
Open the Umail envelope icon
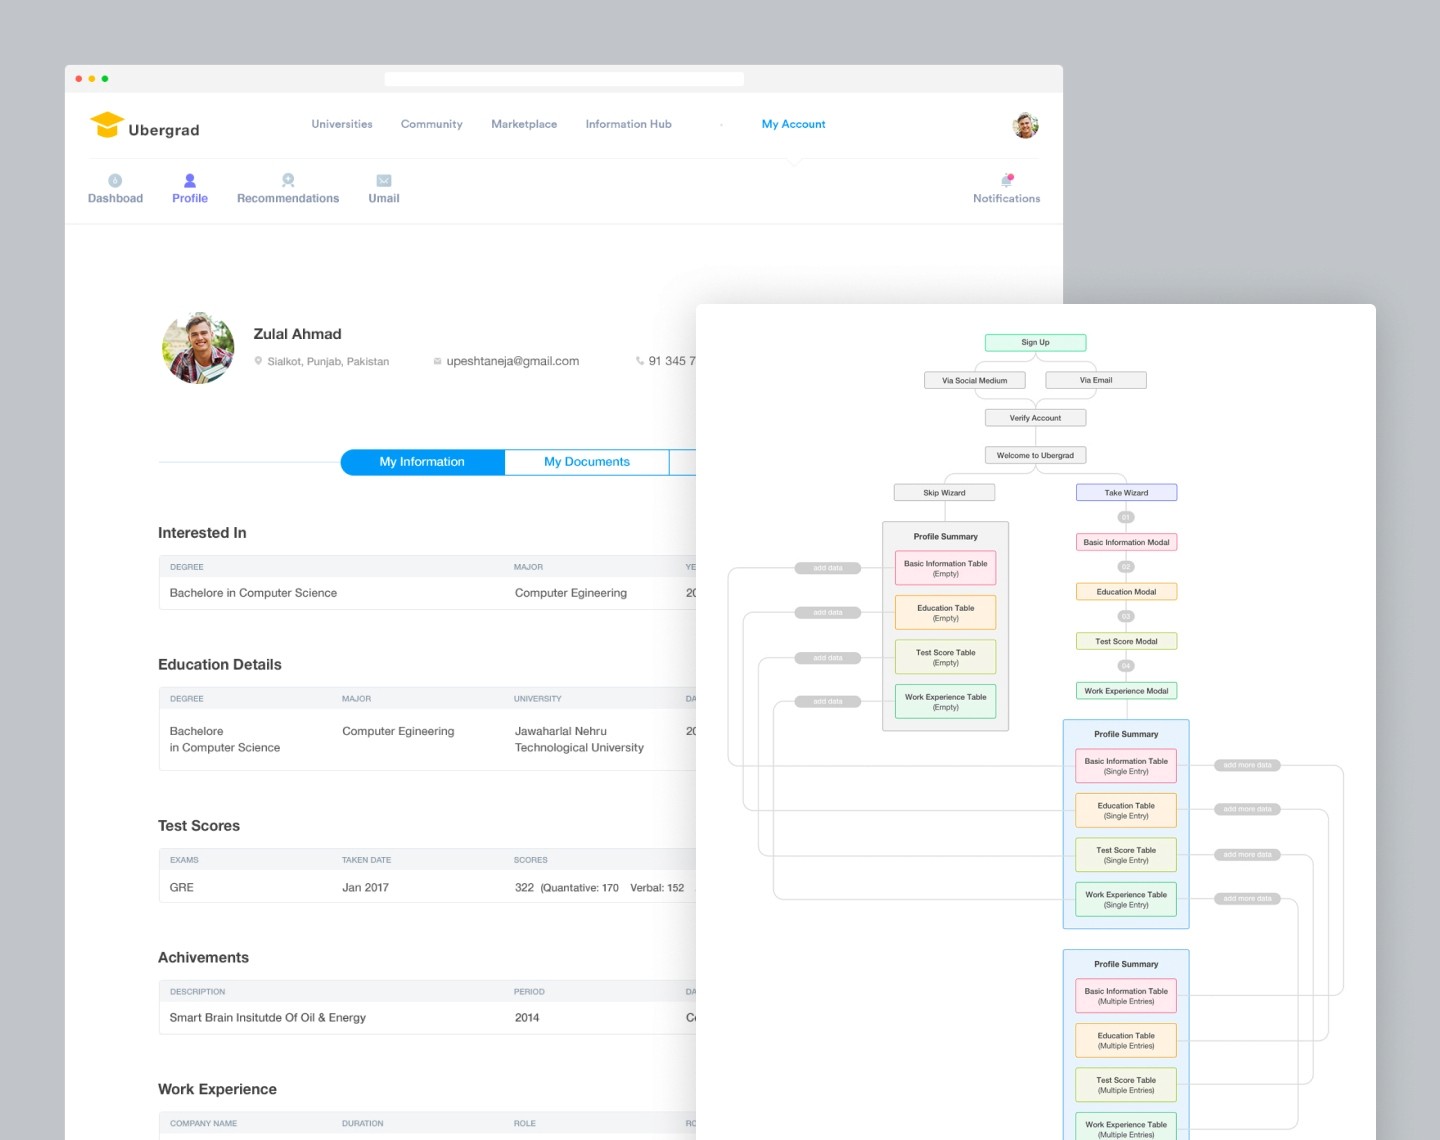click(x=384, y=181)
